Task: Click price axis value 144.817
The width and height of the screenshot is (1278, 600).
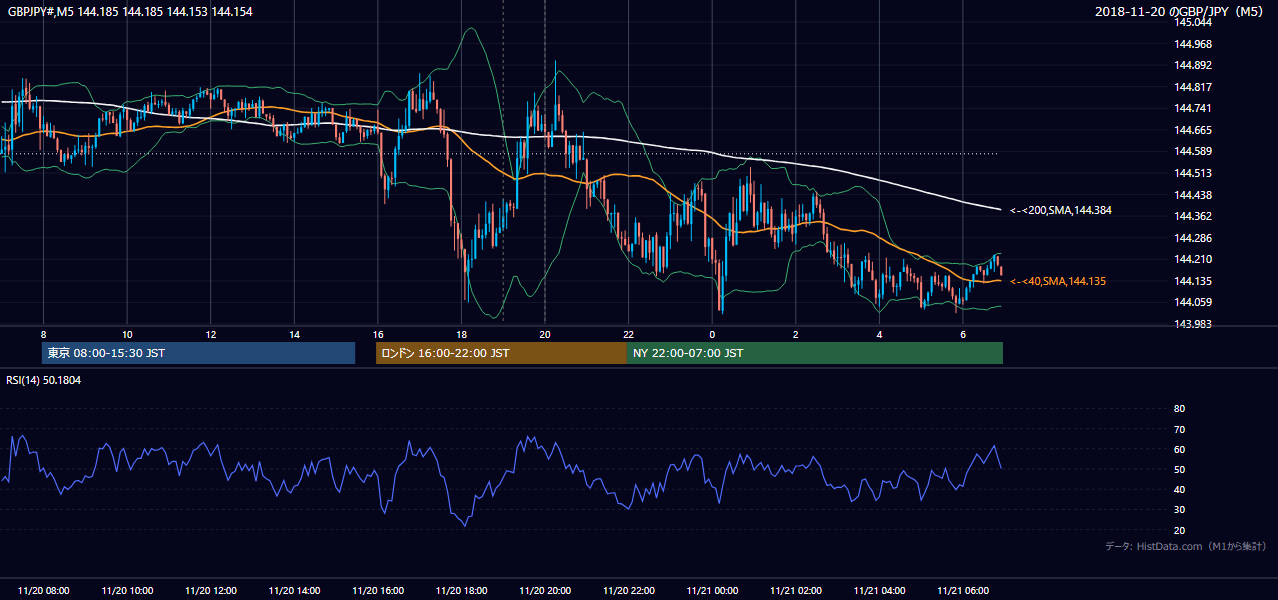Action: click(x=1193, y=87)
